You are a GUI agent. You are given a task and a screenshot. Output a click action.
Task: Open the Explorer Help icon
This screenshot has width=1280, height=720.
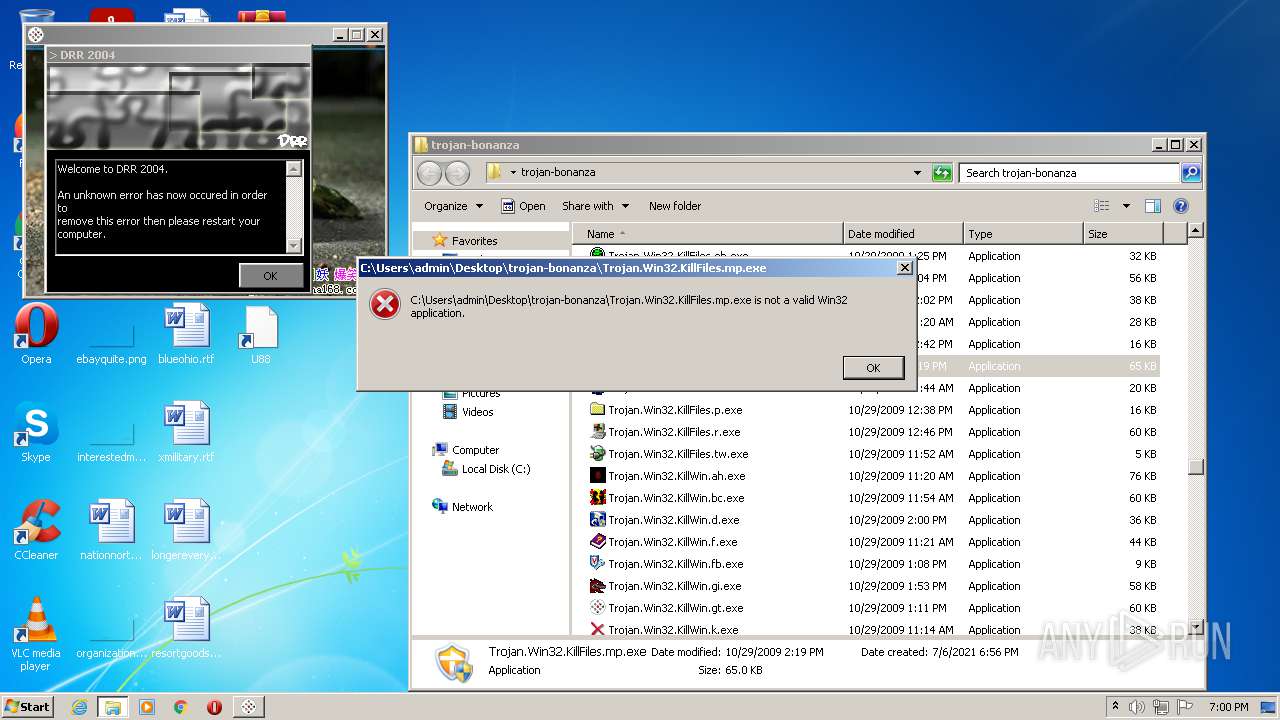pos(1180,206)
